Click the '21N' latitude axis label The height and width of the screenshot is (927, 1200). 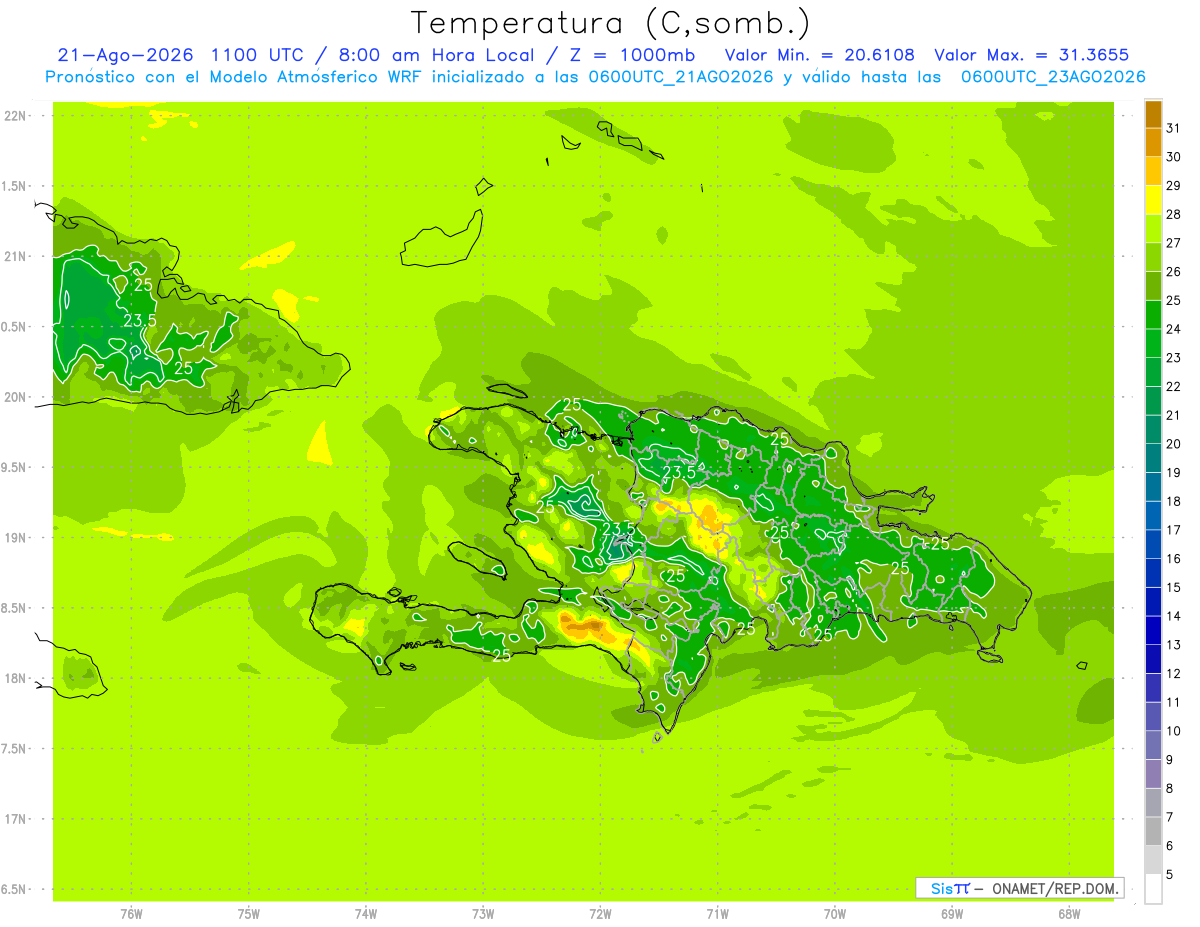pyautogui.click(x=17, y=257)
